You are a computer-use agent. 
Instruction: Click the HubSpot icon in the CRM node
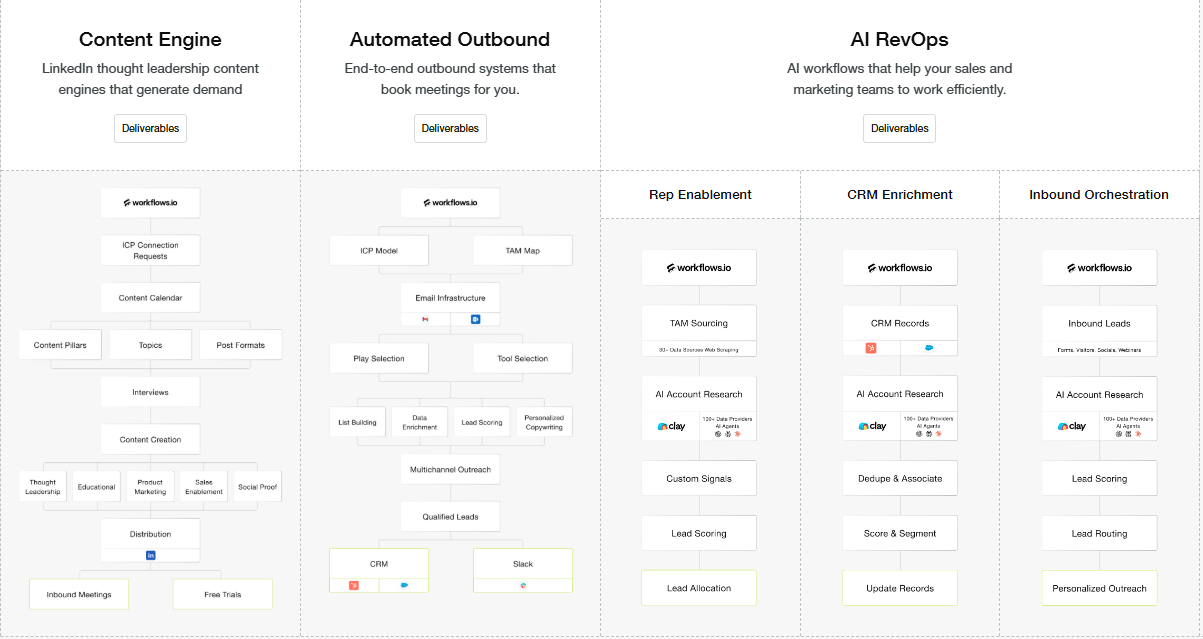point(353,584)
